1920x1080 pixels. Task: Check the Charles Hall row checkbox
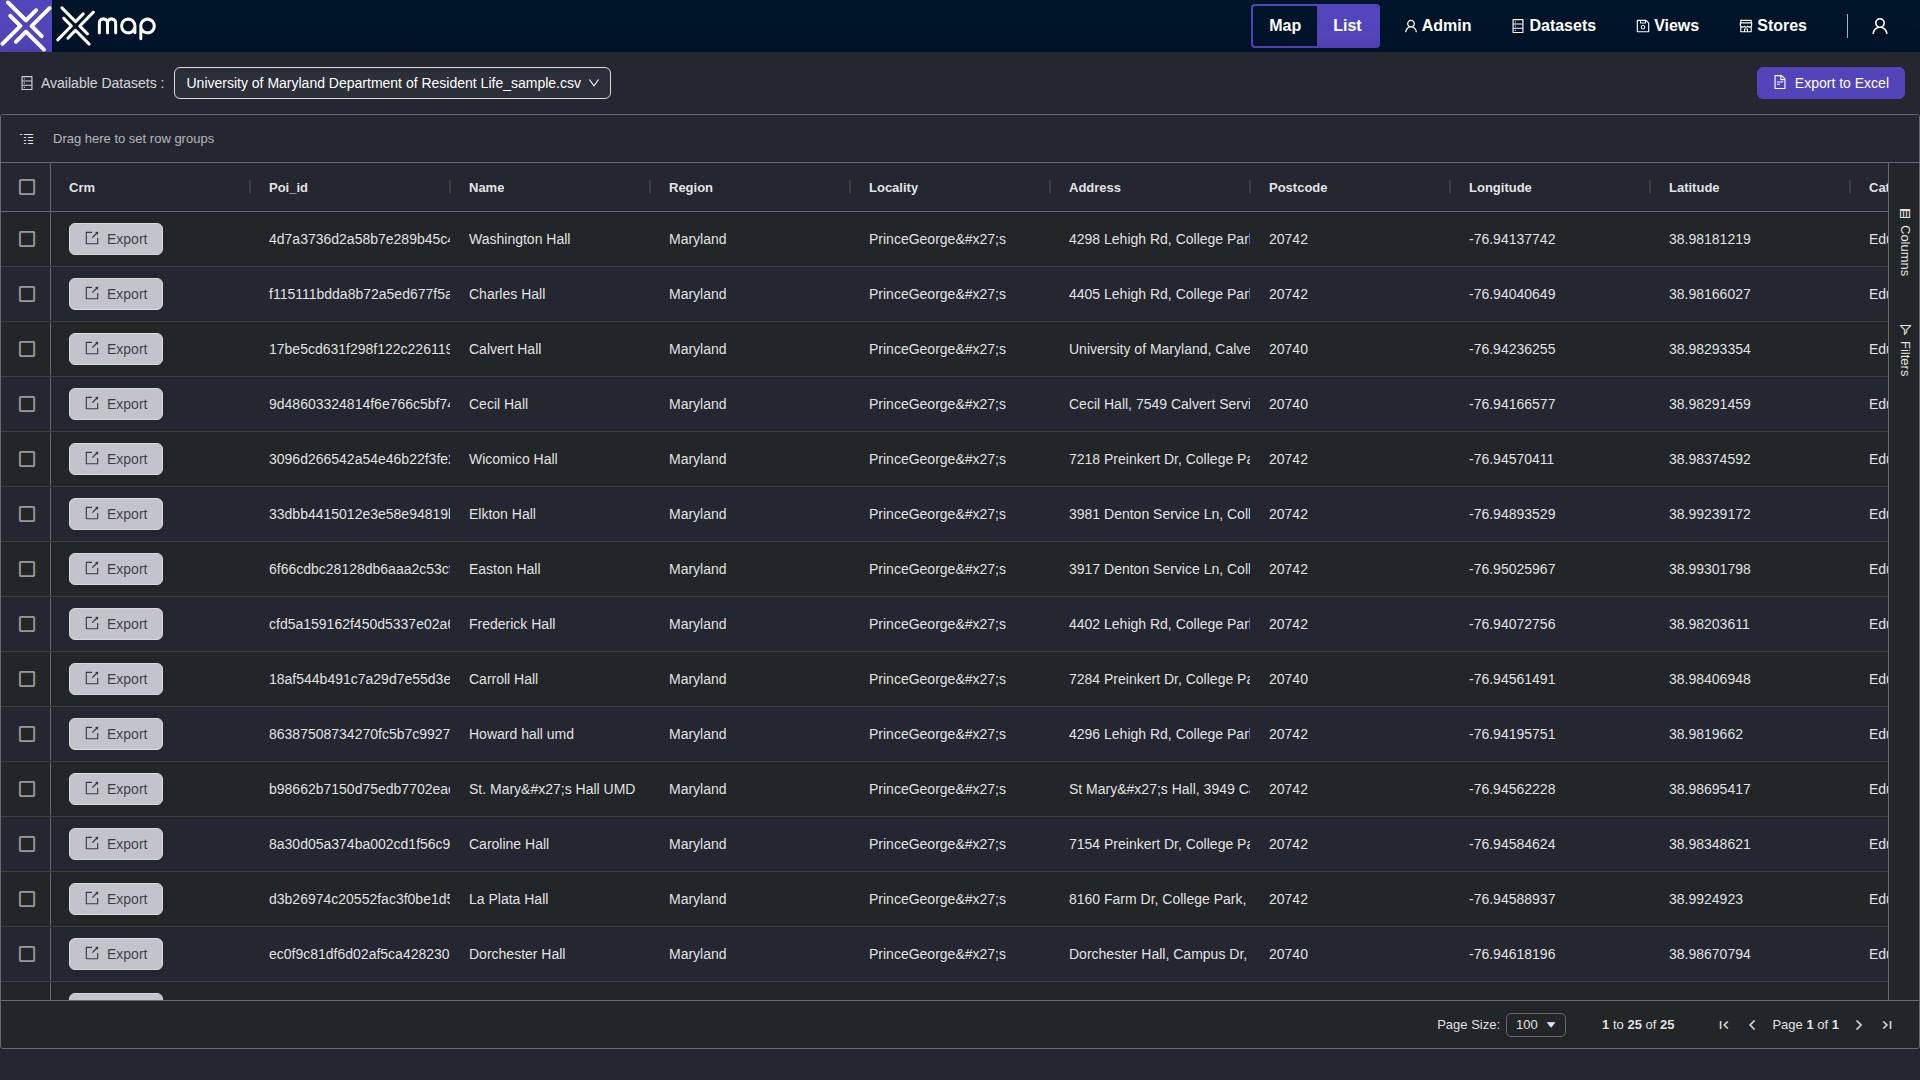tap(27, 294)
